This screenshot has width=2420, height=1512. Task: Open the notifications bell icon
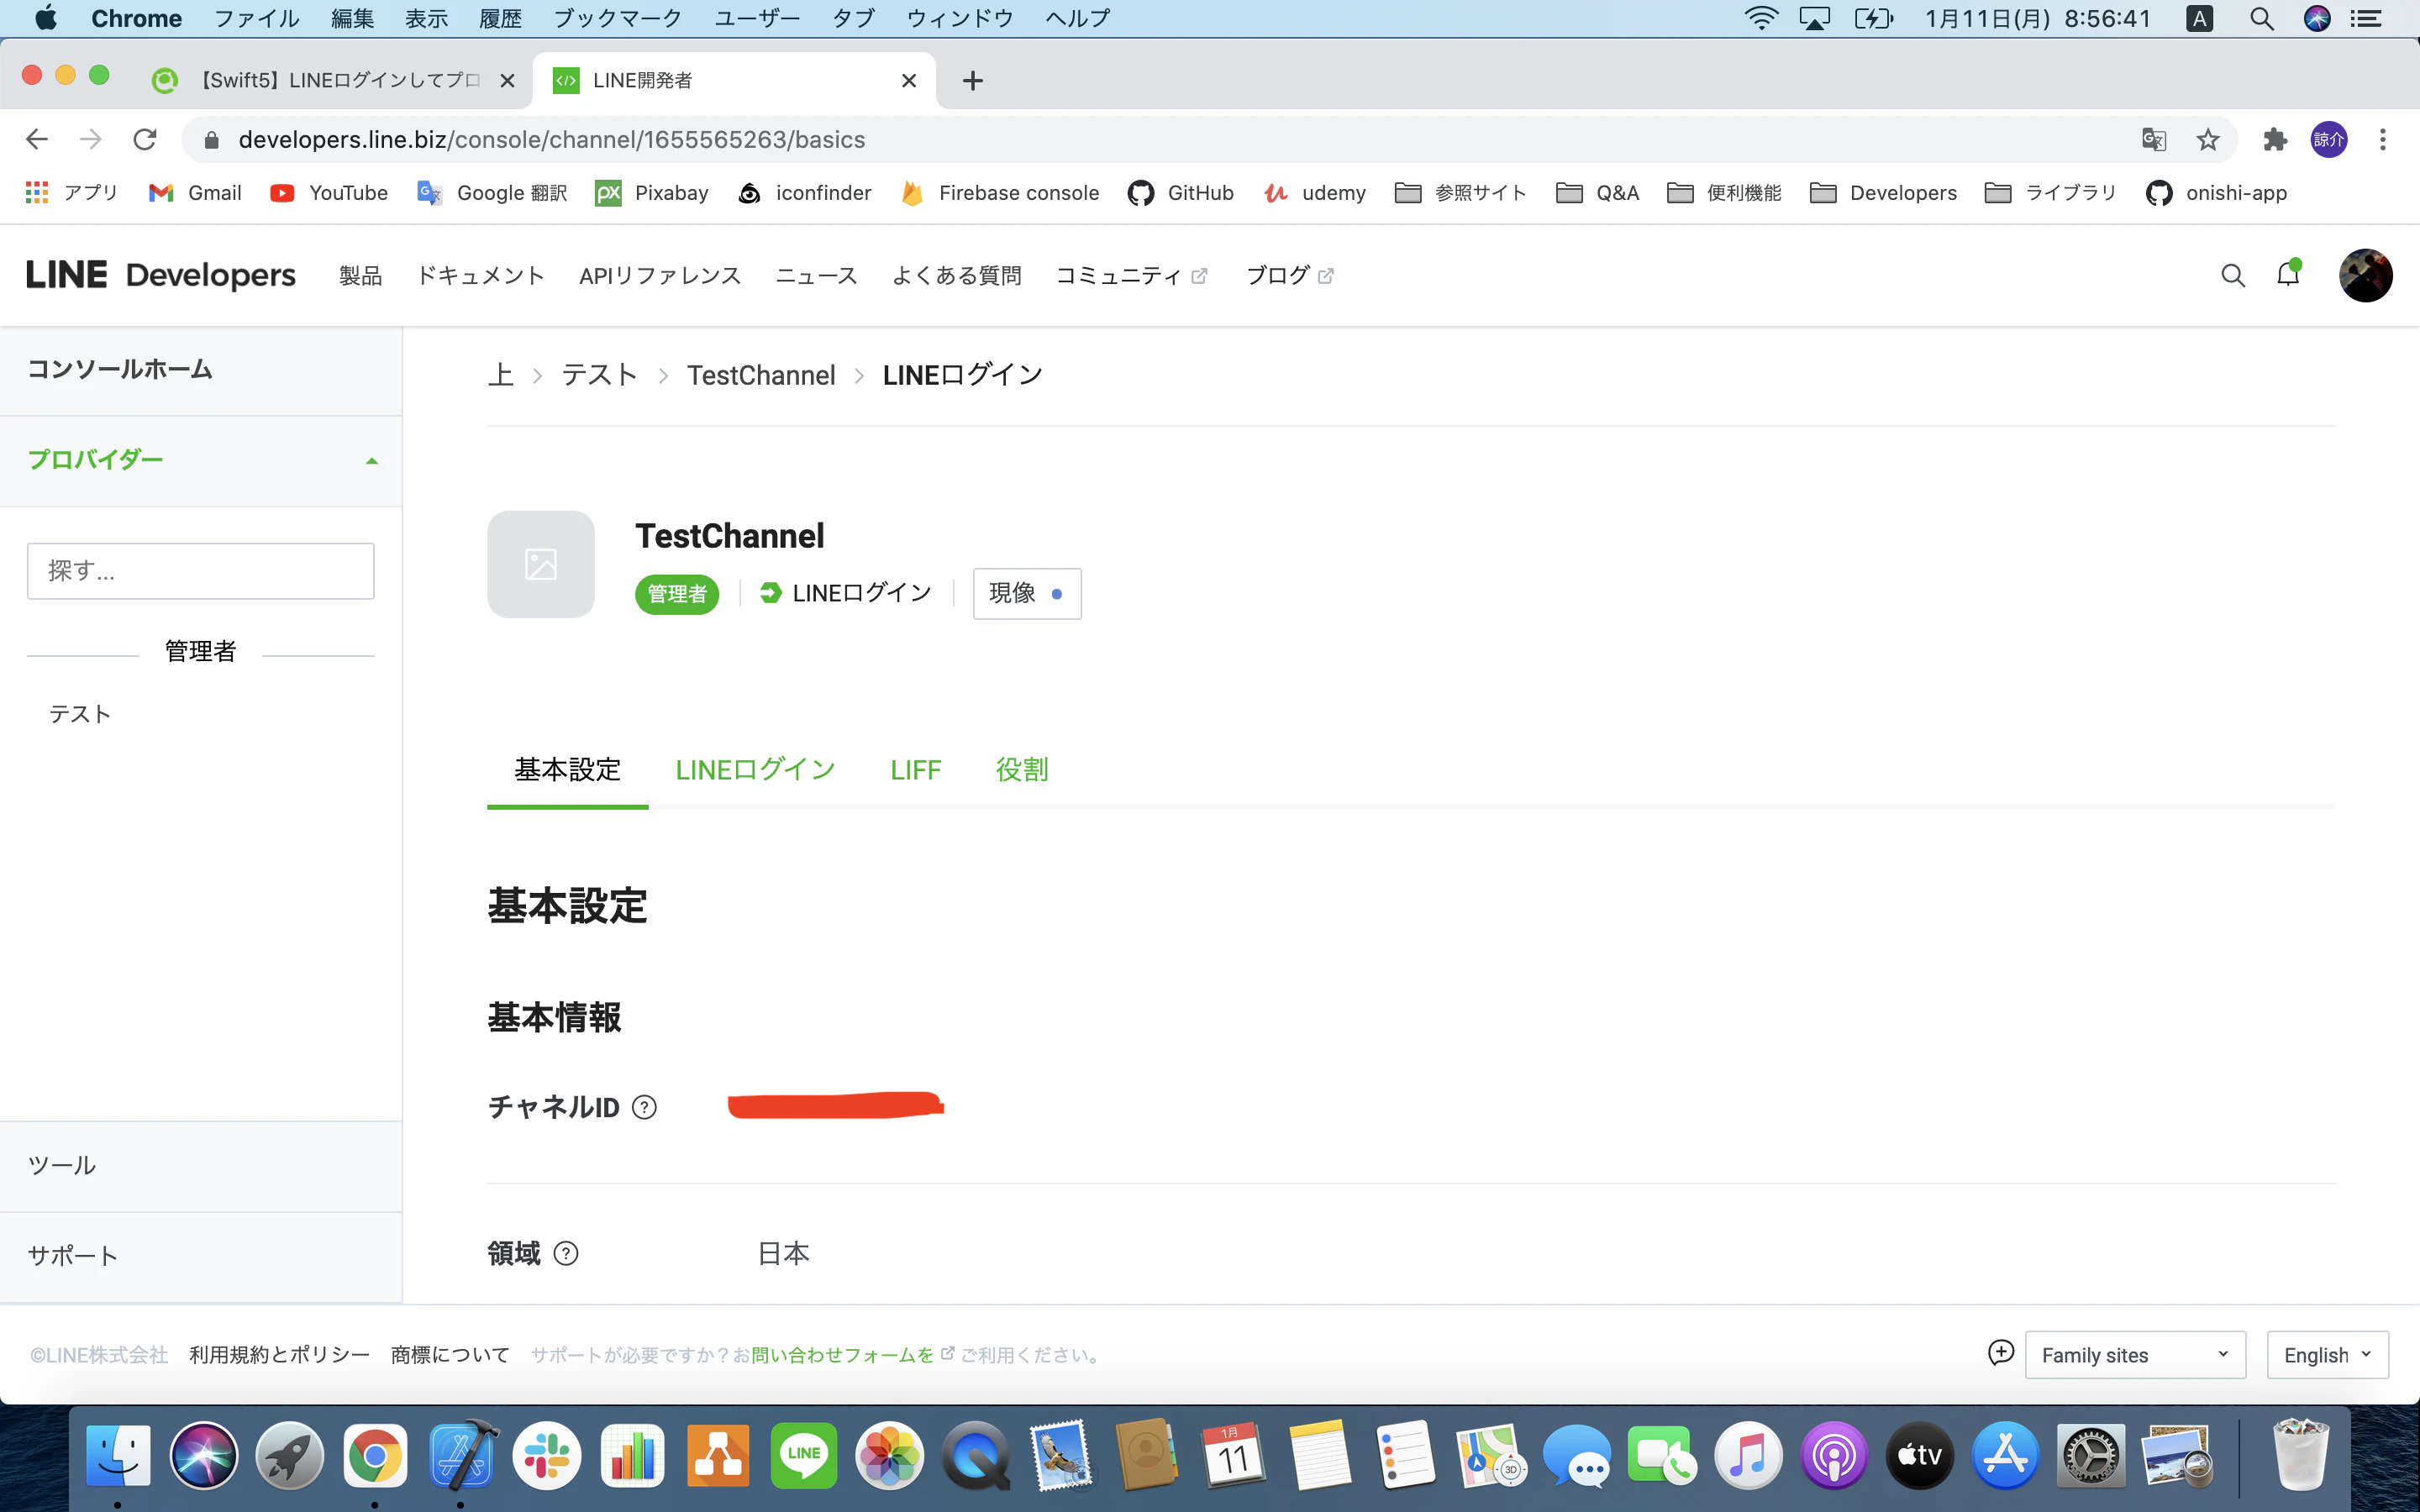(x=2288, y=274)
